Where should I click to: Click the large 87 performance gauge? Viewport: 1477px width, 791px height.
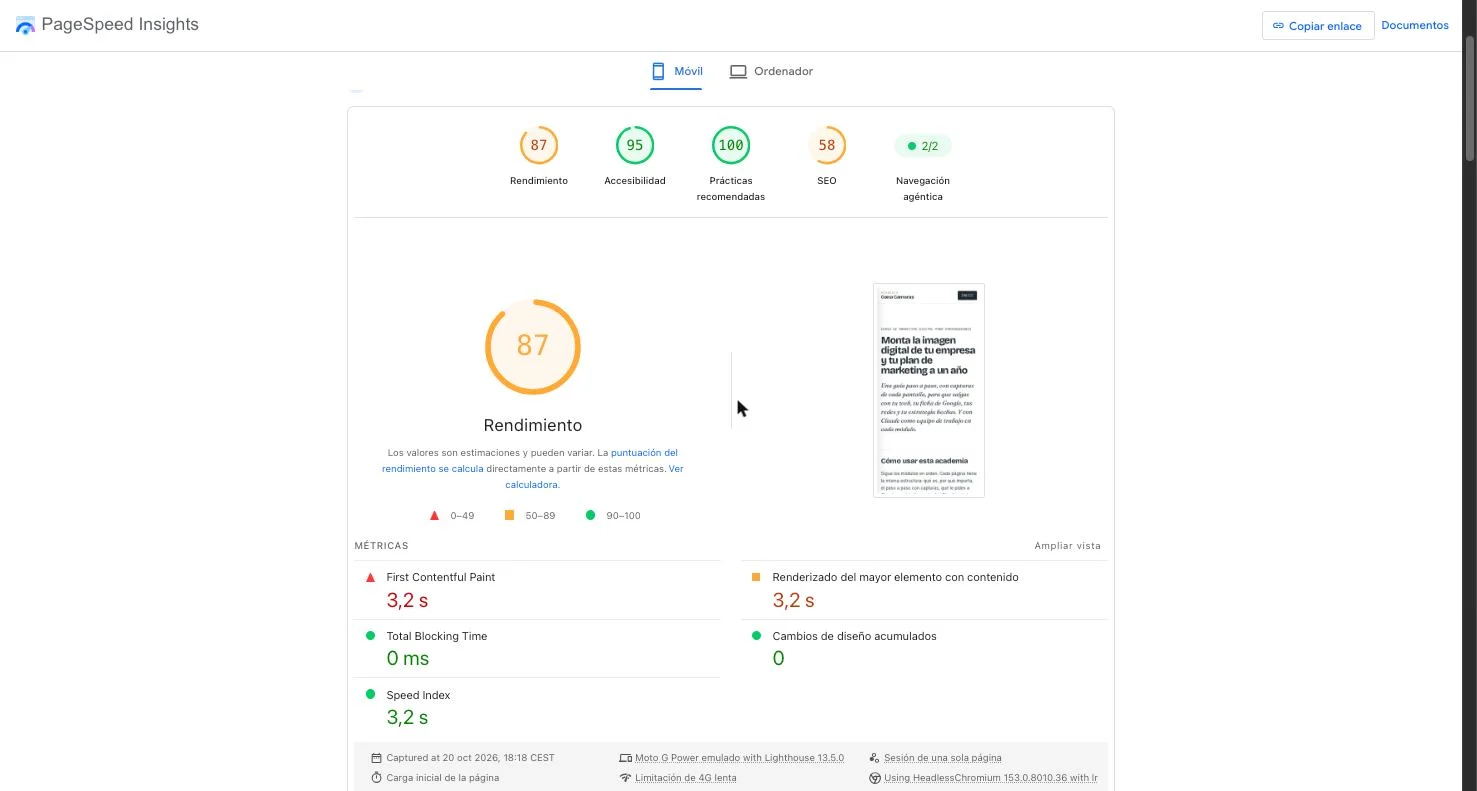[x=533, y=346]
